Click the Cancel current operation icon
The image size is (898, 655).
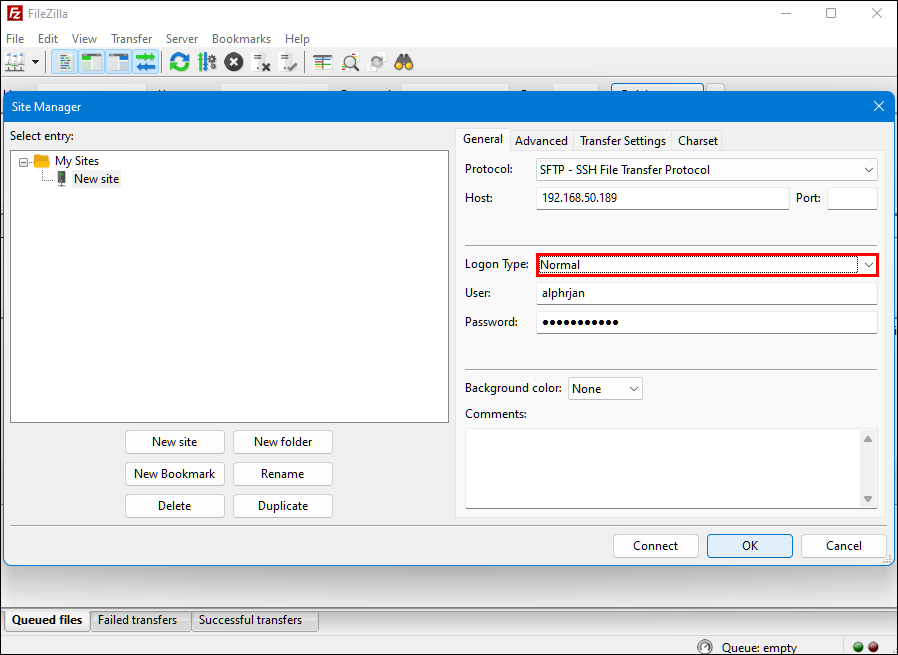(234, 62)
